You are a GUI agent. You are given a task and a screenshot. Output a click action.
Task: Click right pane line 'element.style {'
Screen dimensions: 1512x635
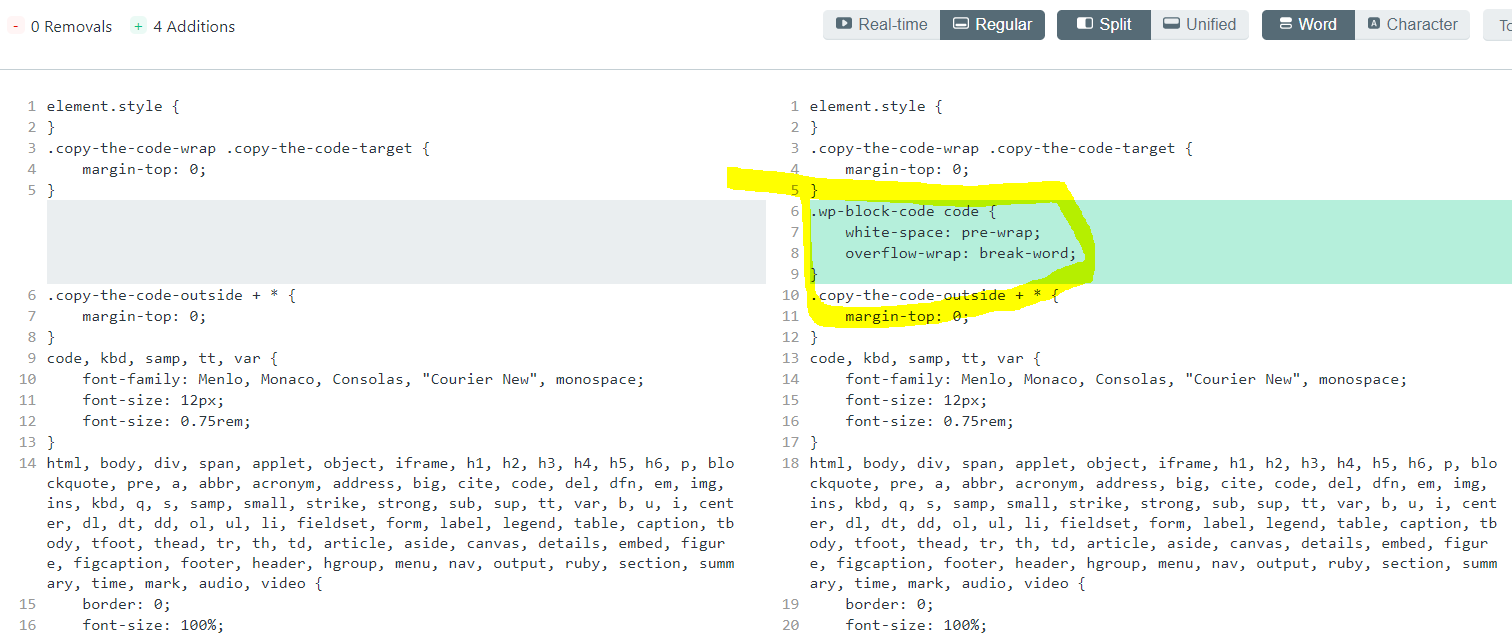(876, 106)
